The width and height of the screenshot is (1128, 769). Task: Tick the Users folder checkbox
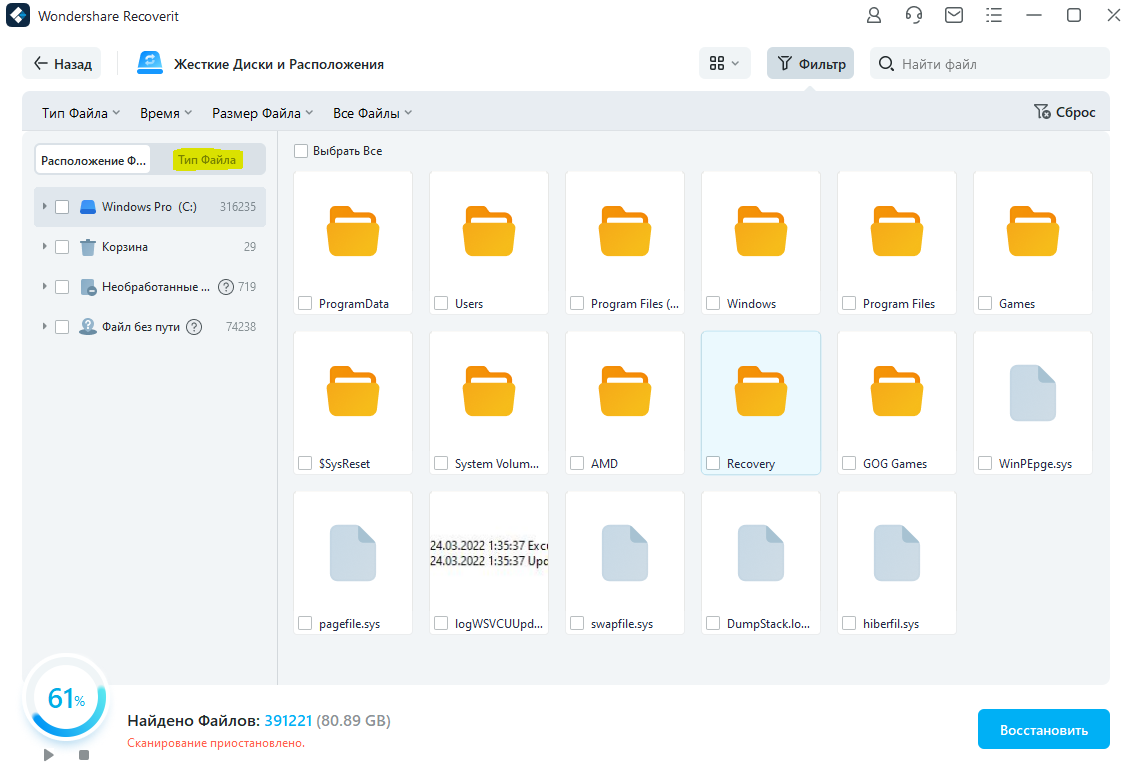(441, 304)
